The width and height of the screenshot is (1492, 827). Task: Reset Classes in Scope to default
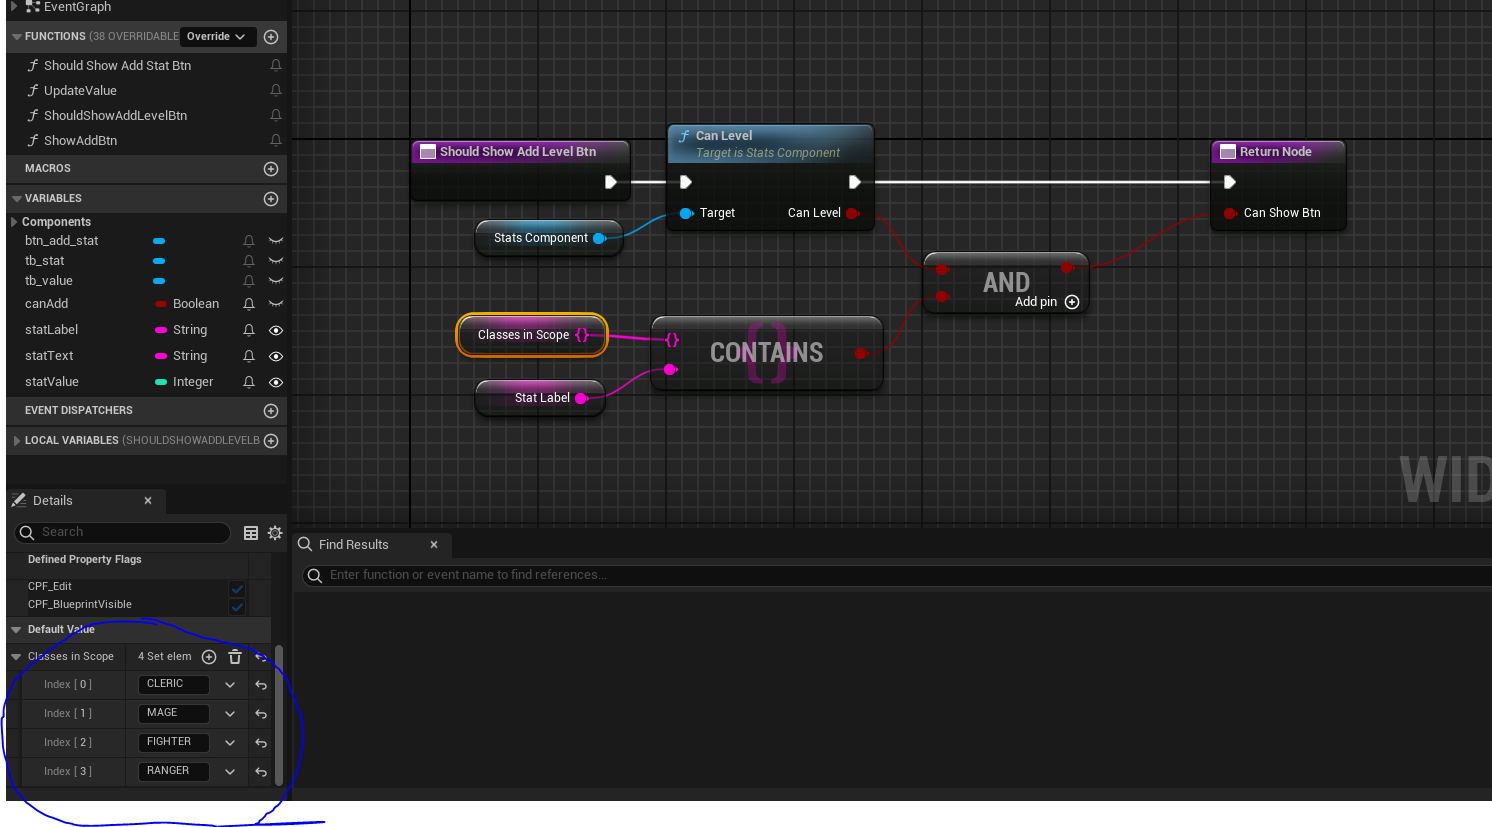[x=261, y=657]
